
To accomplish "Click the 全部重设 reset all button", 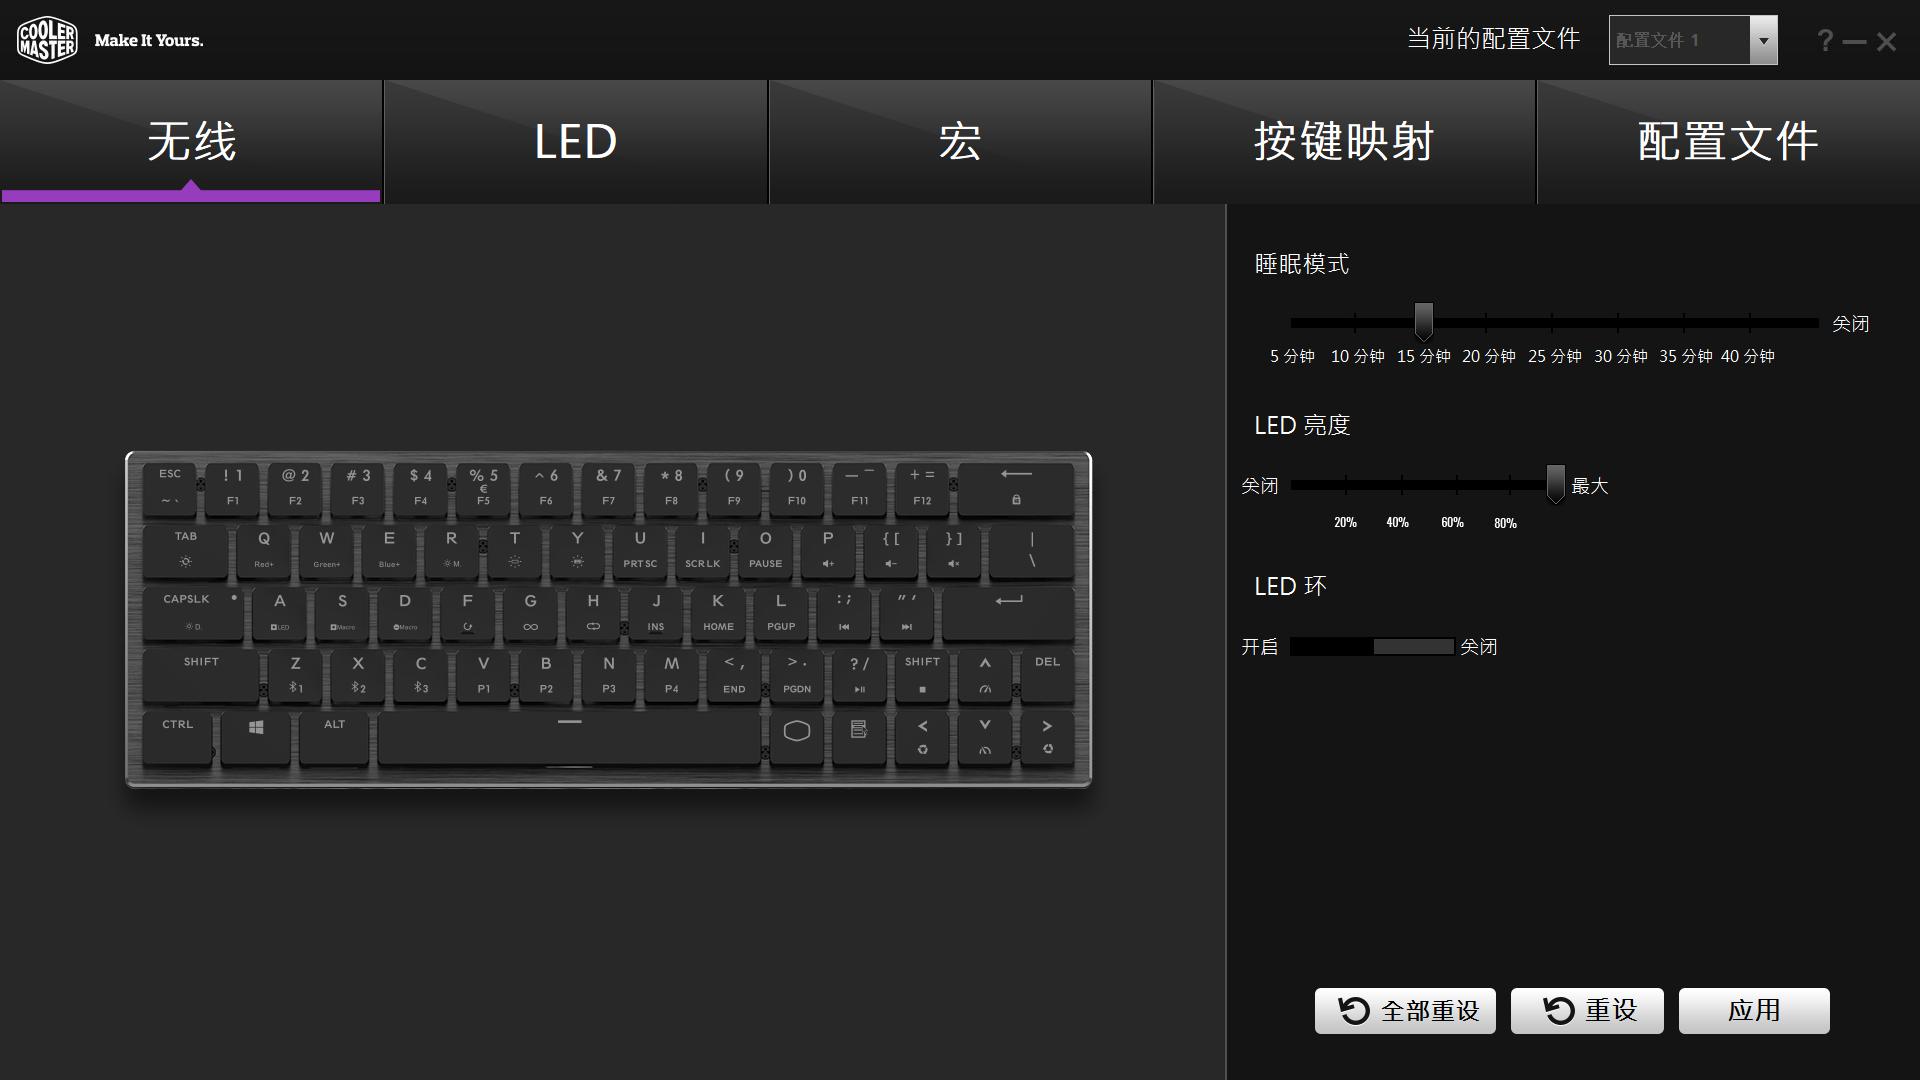I will tap(1405, 1011).
